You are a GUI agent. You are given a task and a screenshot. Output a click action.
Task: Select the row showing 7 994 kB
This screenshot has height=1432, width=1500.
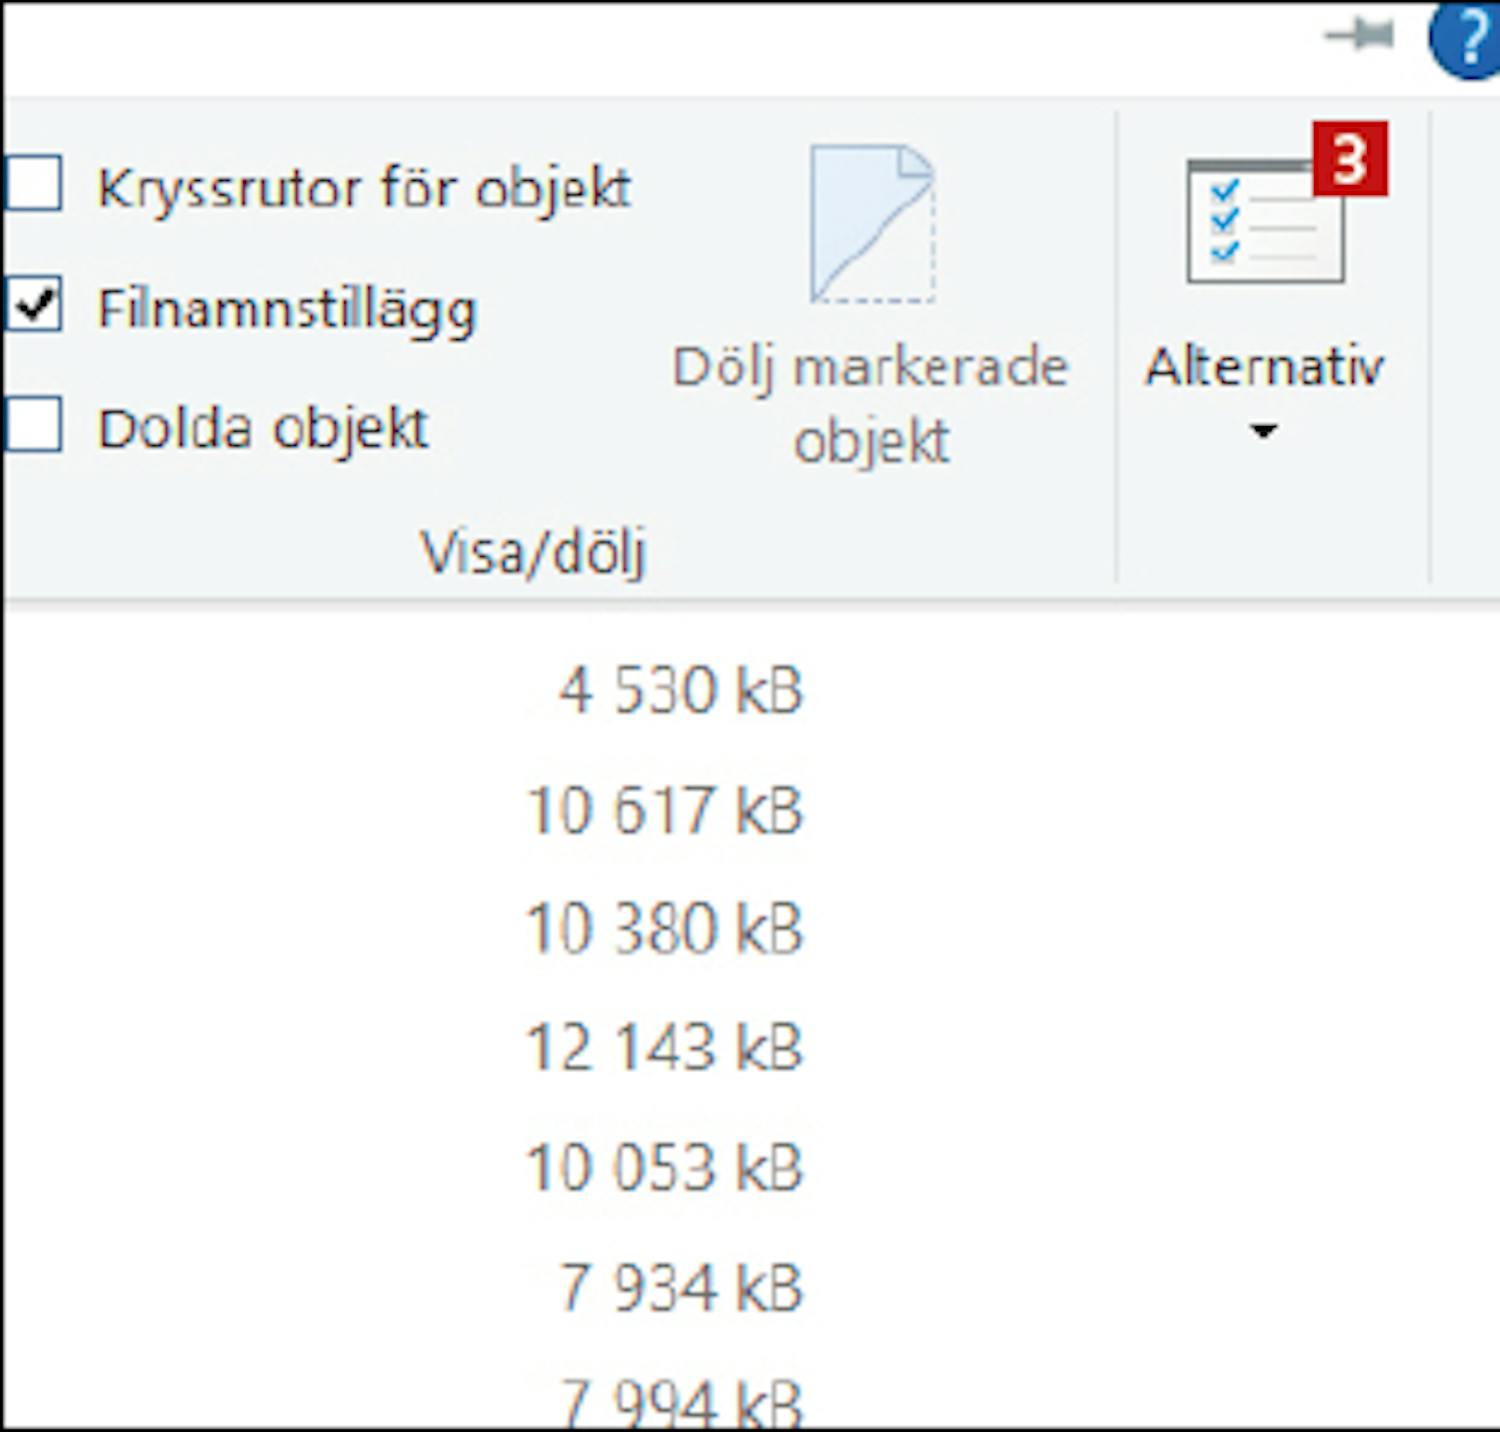click(680, 1402)
